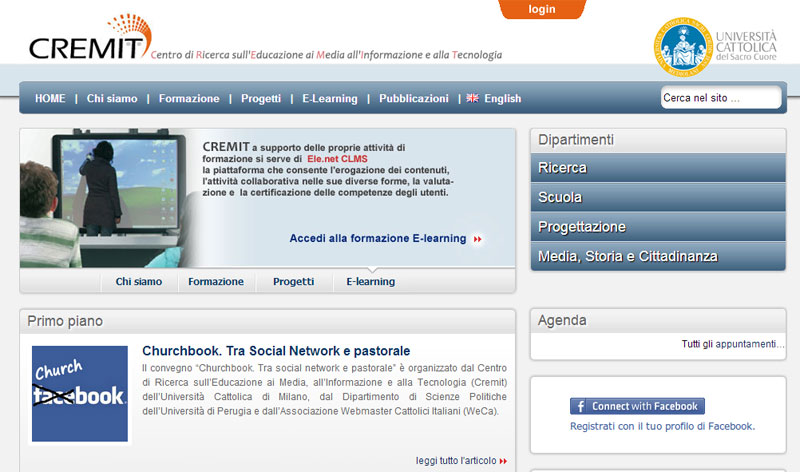Select Formazione in the top navigation bar

189,99
